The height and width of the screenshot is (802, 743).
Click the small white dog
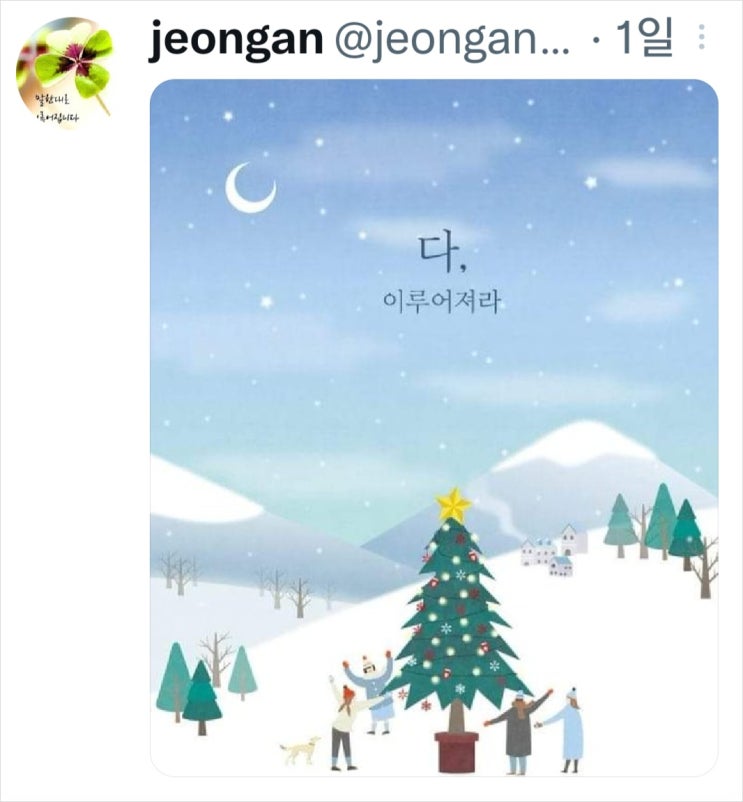click(299, 750)
